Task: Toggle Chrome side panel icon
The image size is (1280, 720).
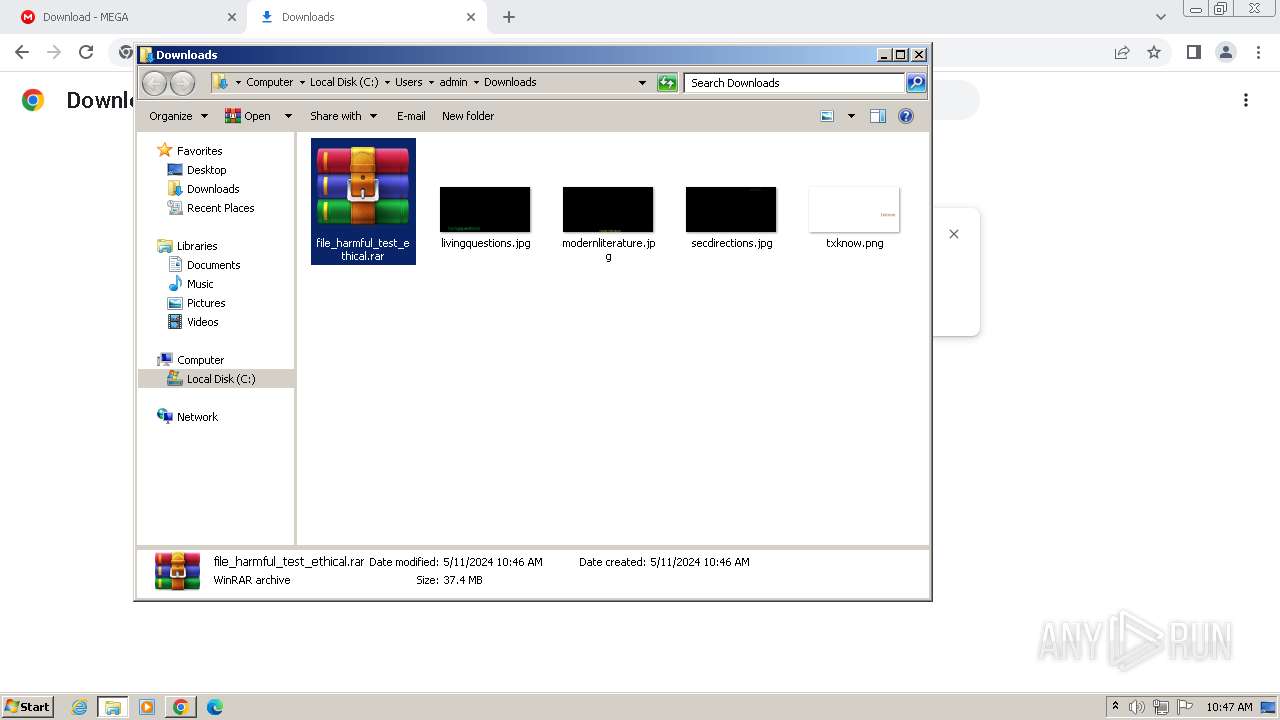Action: click(x=1193, y=52)
